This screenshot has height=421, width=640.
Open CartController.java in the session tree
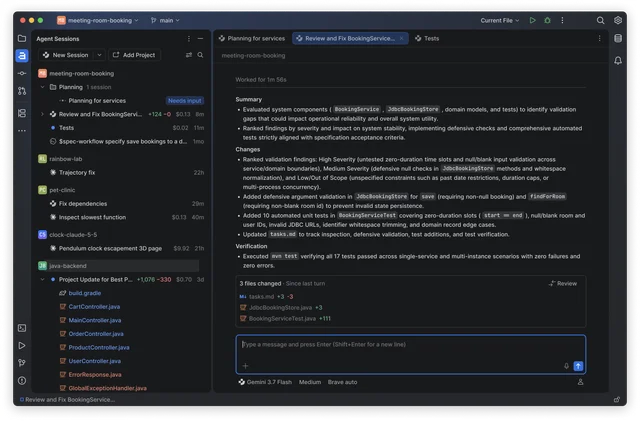[94, 307]
